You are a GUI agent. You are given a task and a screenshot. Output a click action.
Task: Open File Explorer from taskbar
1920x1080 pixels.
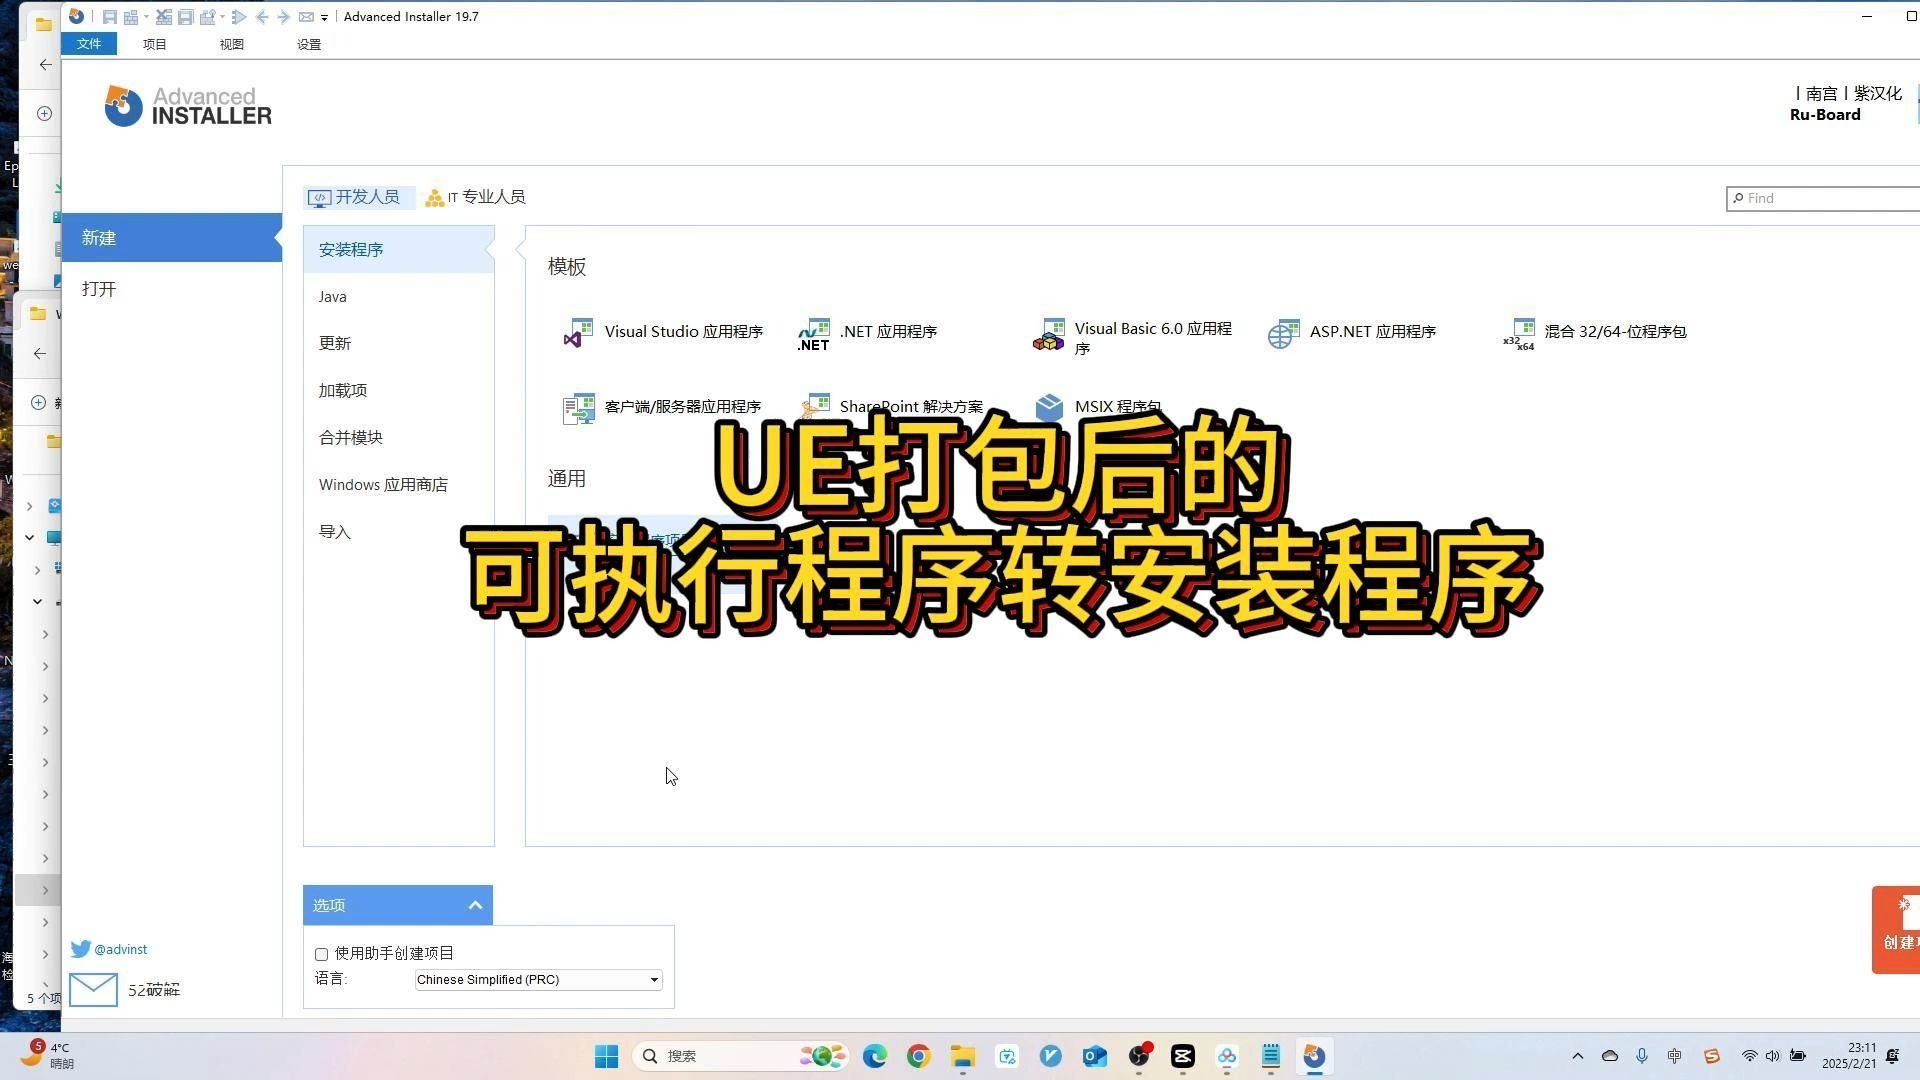click(x=963, y=1056)
